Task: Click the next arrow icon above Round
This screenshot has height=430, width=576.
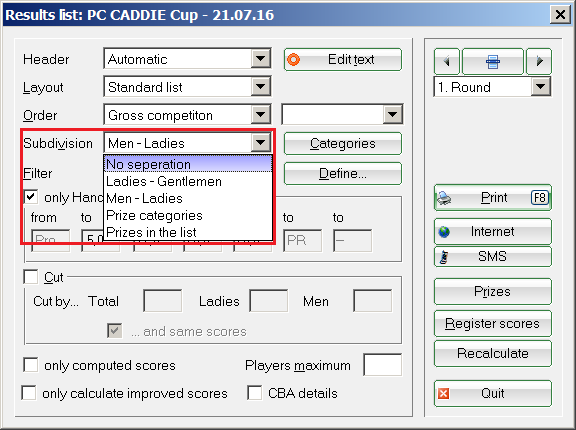Action: coord(539,61)
